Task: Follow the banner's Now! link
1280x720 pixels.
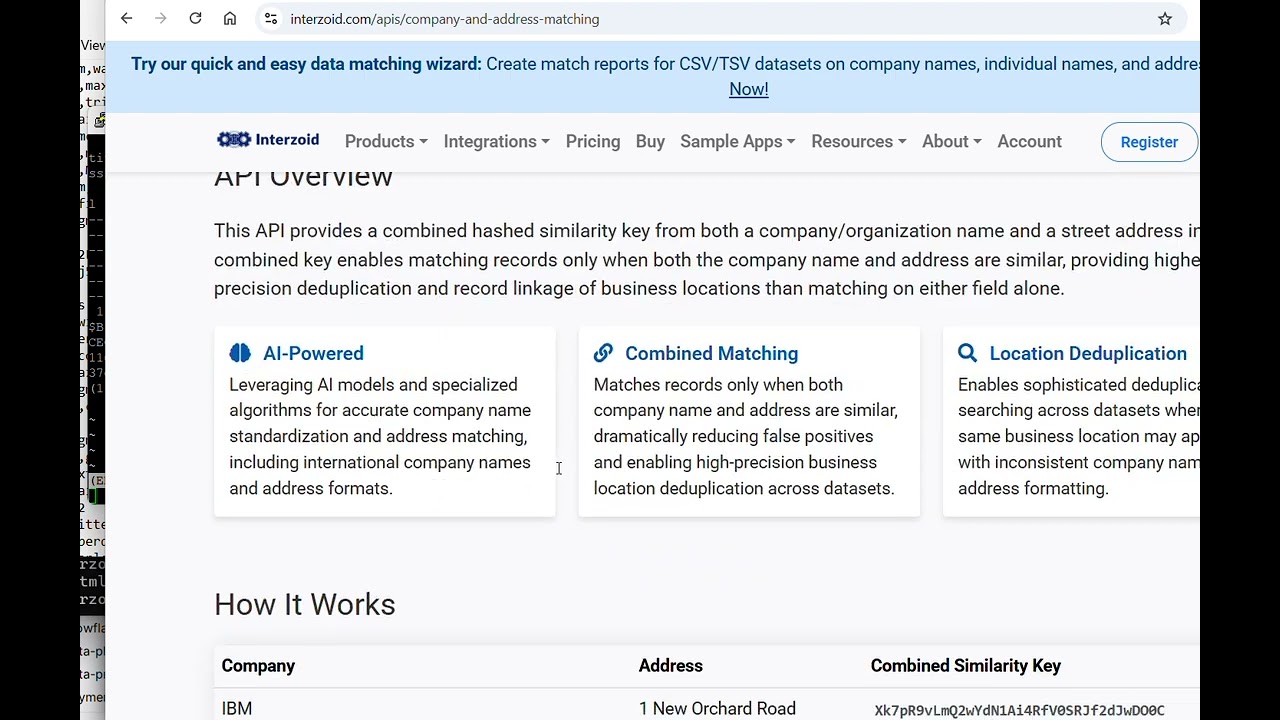Action: [749, 89]
